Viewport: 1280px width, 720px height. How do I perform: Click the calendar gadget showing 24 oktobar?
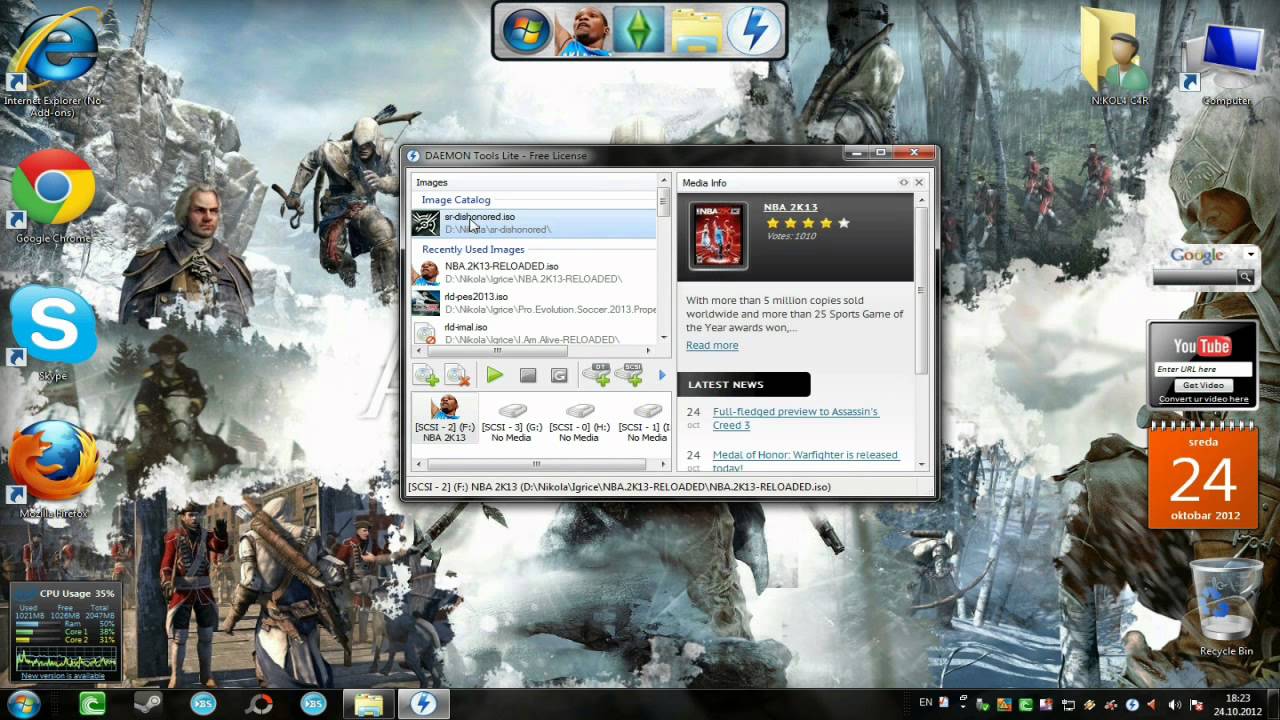(1203, 475)
